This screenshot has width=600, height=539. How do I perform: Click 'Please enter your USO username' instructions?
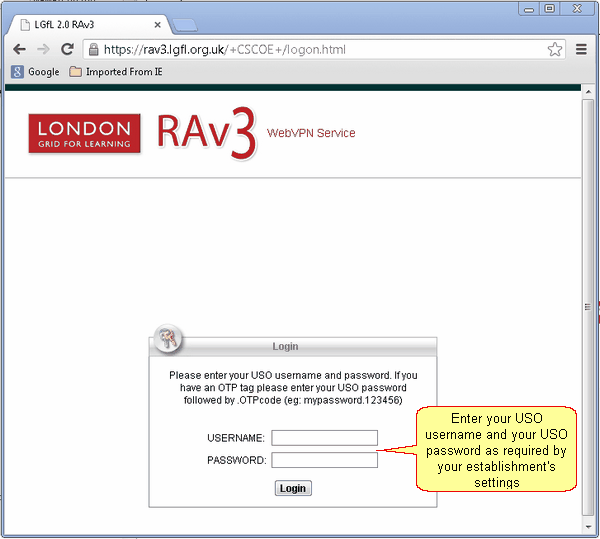[x=293, y=388]
